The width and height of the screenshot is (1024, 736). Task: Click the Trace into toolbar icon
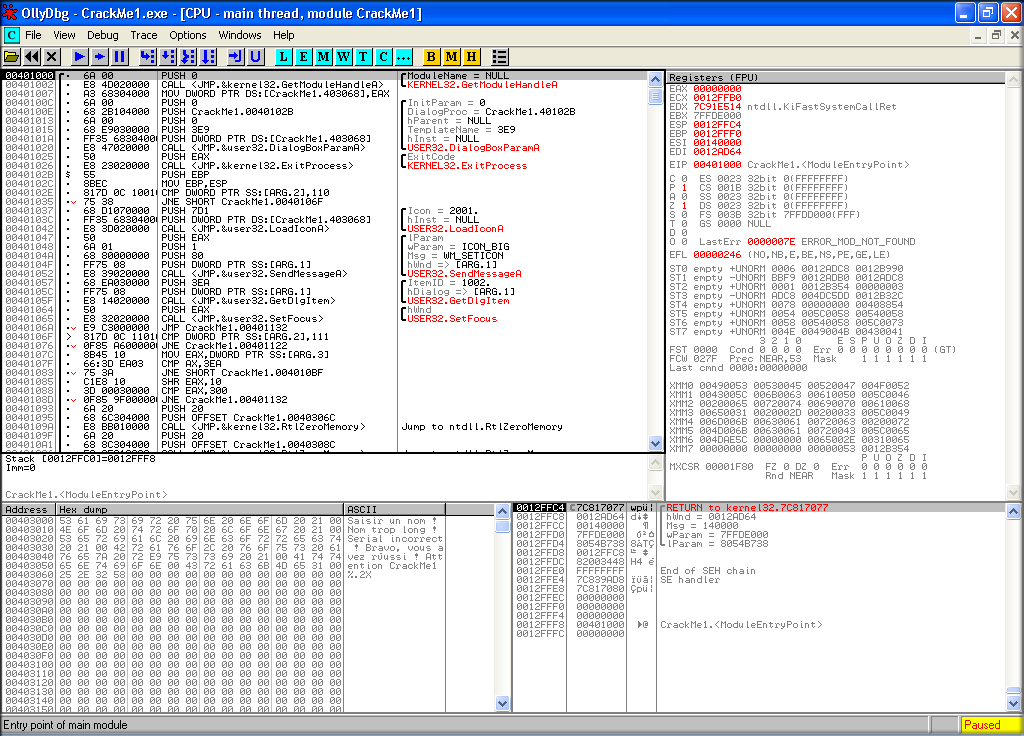(x=188, y=57)
